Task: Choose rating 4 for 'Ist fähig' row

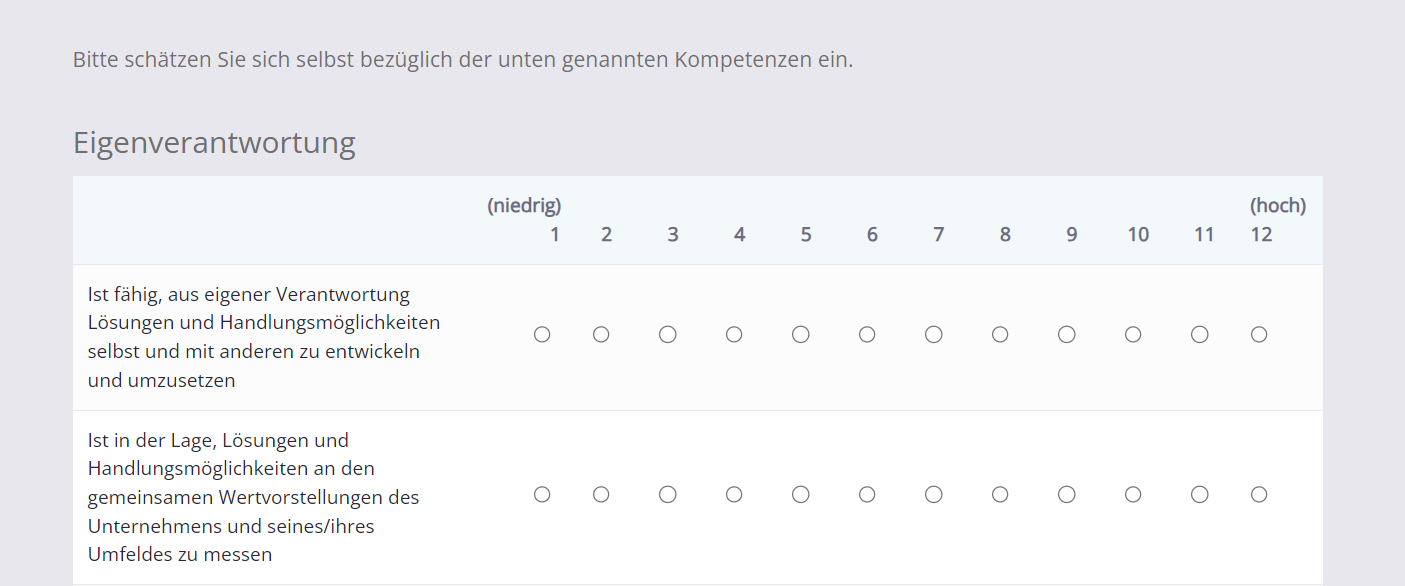Action: 734,335
